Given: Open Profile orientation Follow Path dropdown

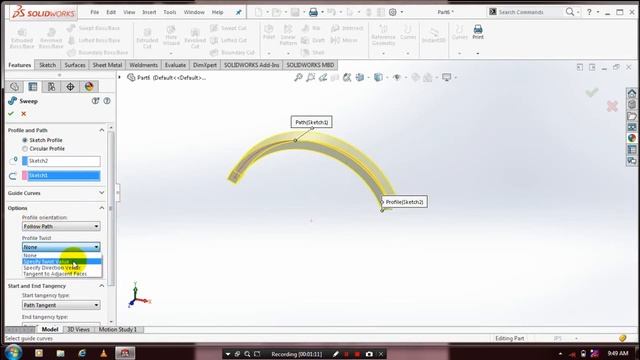Looking at the screenshot, I should 61,226.
